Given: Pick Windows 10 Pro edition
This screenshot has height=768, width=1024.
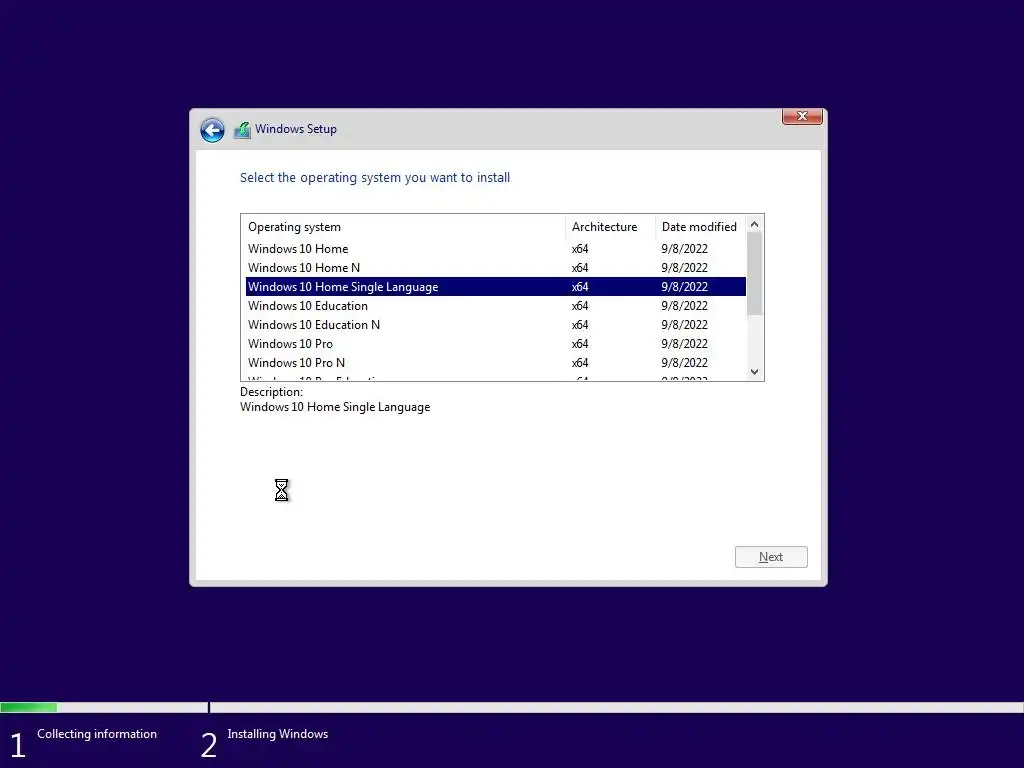Looking at the screenshot, I should click(496, 344).
